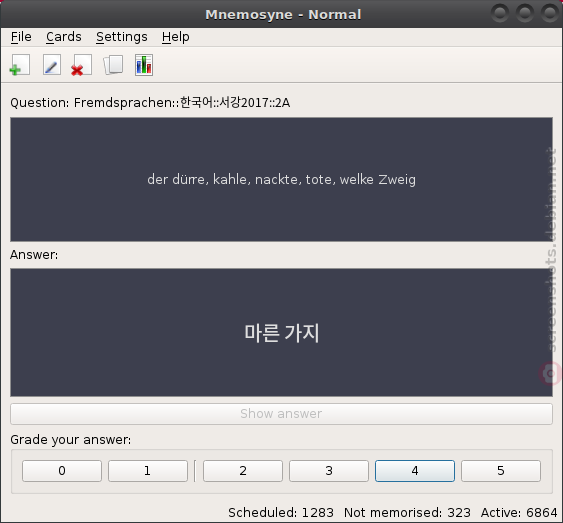Click the Edit current card pencil icon
The height and width of the screenshot is (523, 563).
[x=52, y=65]
